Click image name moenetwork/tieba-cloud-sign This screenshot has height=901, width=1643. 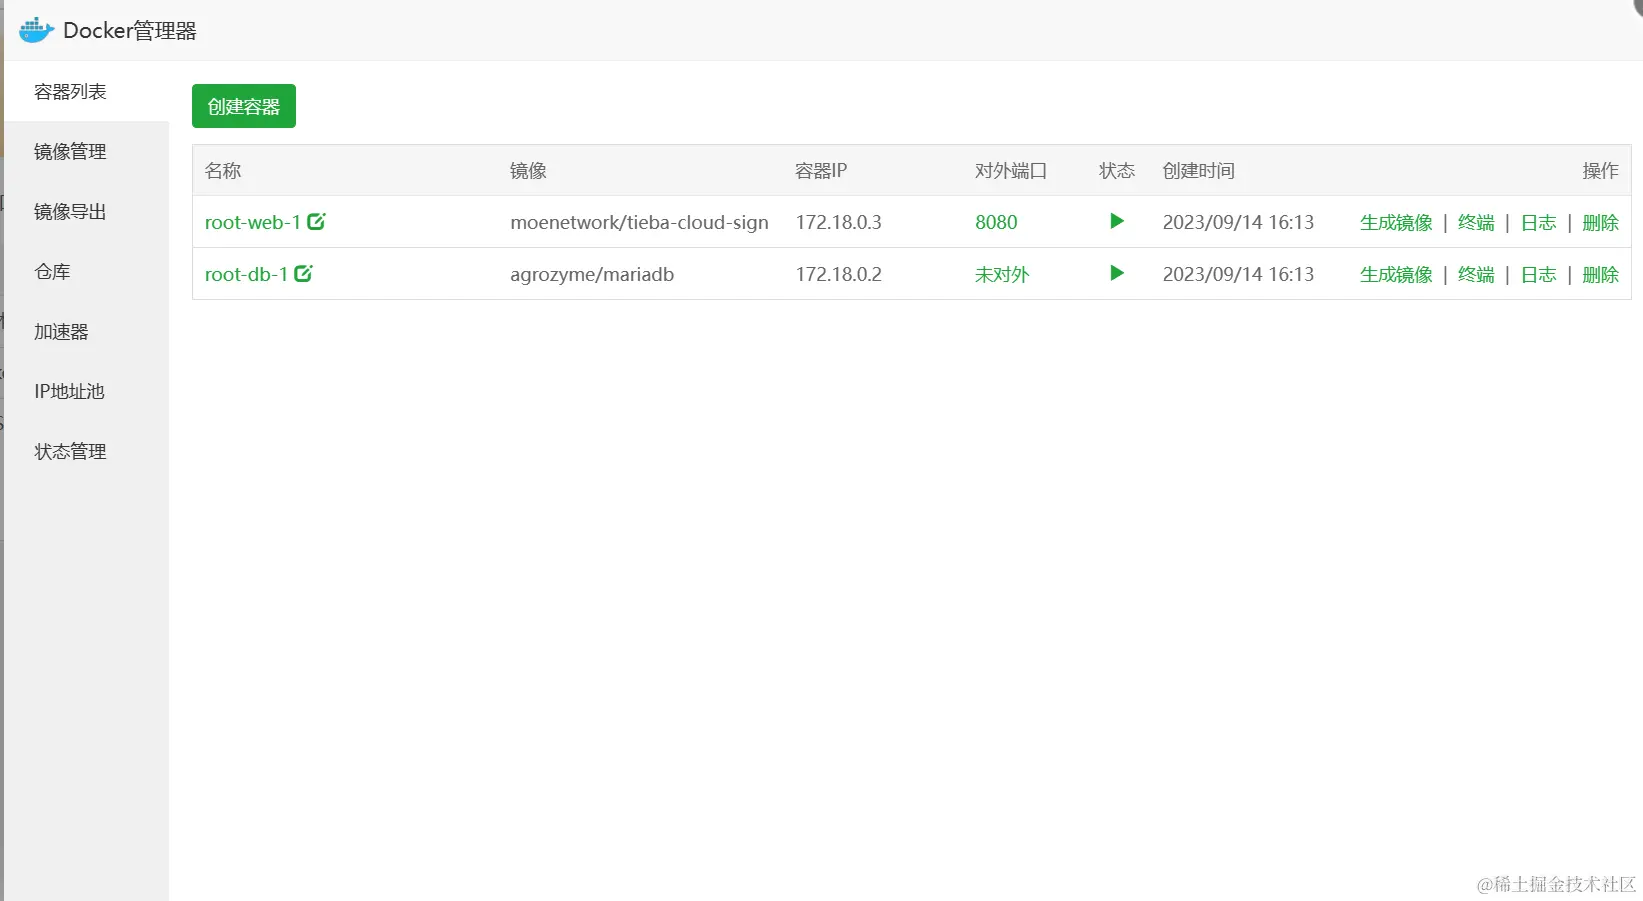(x=639, y=222)
